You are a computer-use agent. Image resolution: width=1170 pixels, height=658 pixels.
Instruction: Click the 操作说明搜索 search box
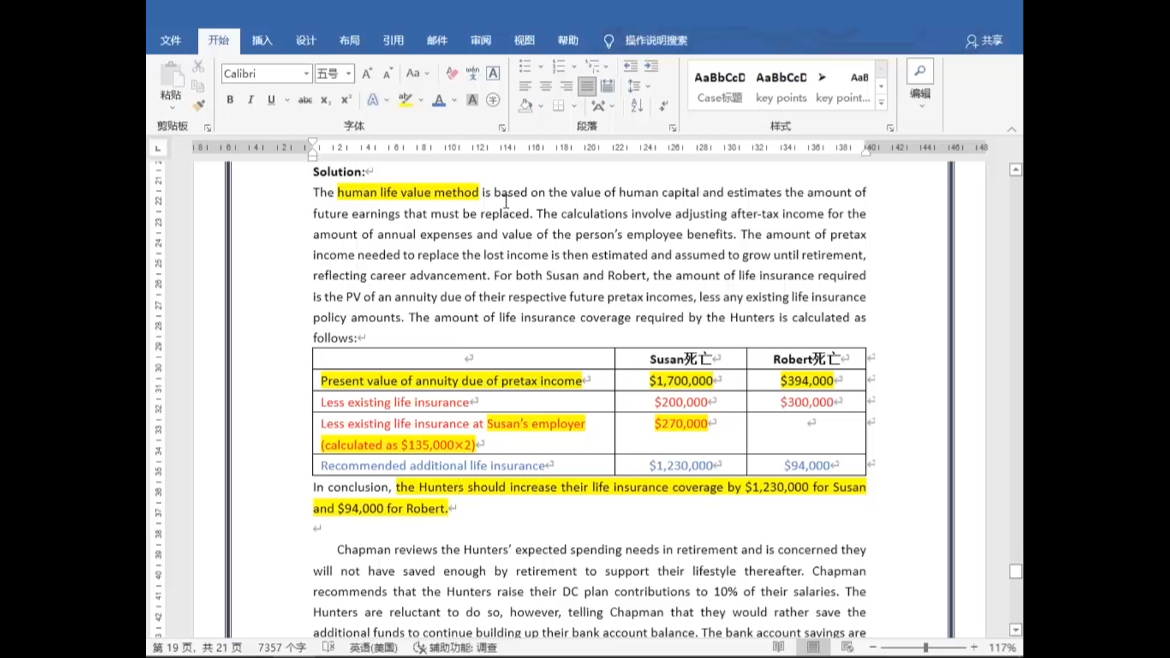click(x=656, y=41)
